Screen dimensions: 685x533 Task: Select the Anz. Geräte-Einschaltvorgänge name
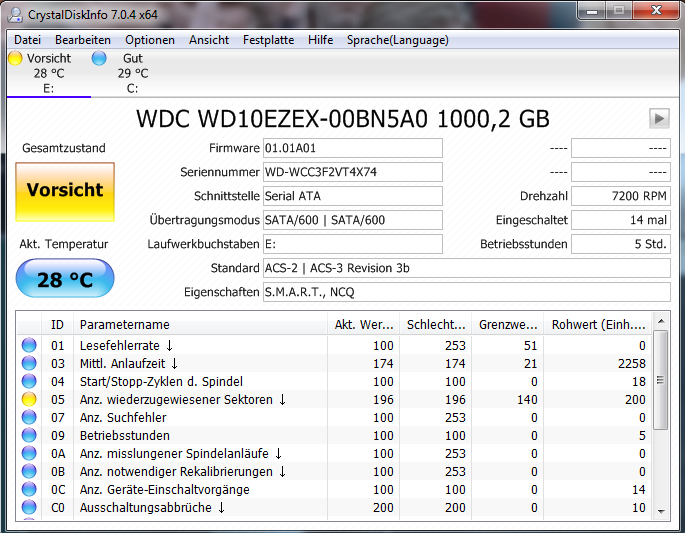point(165,489)
